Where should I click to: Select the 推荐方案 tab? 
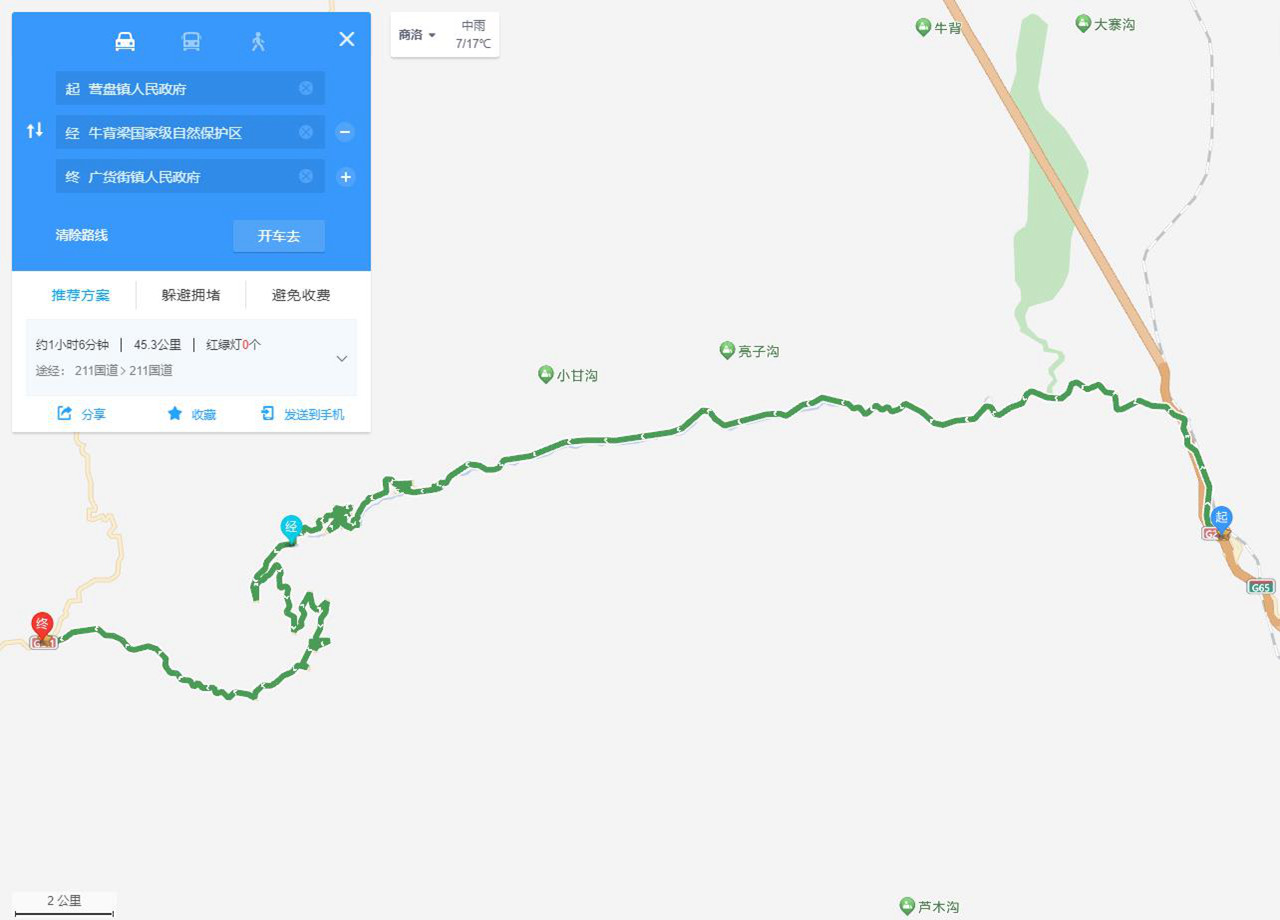coord(81,295)
